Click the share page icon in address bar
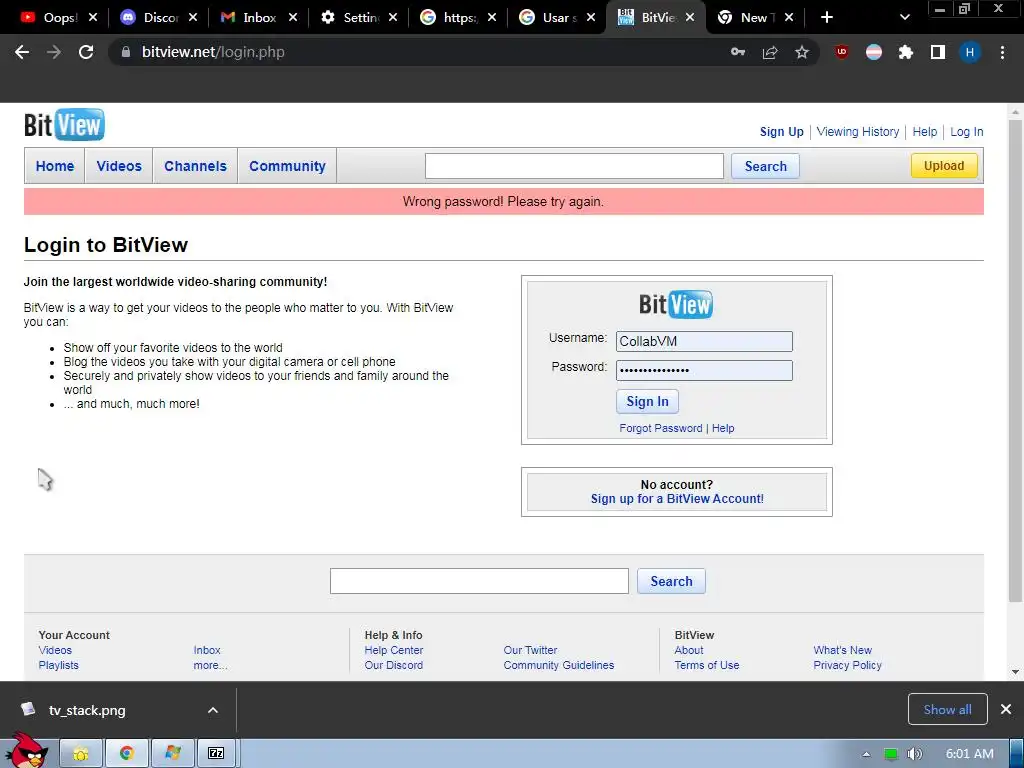Viewport: 1024px width, 768px height. point(770,52)
